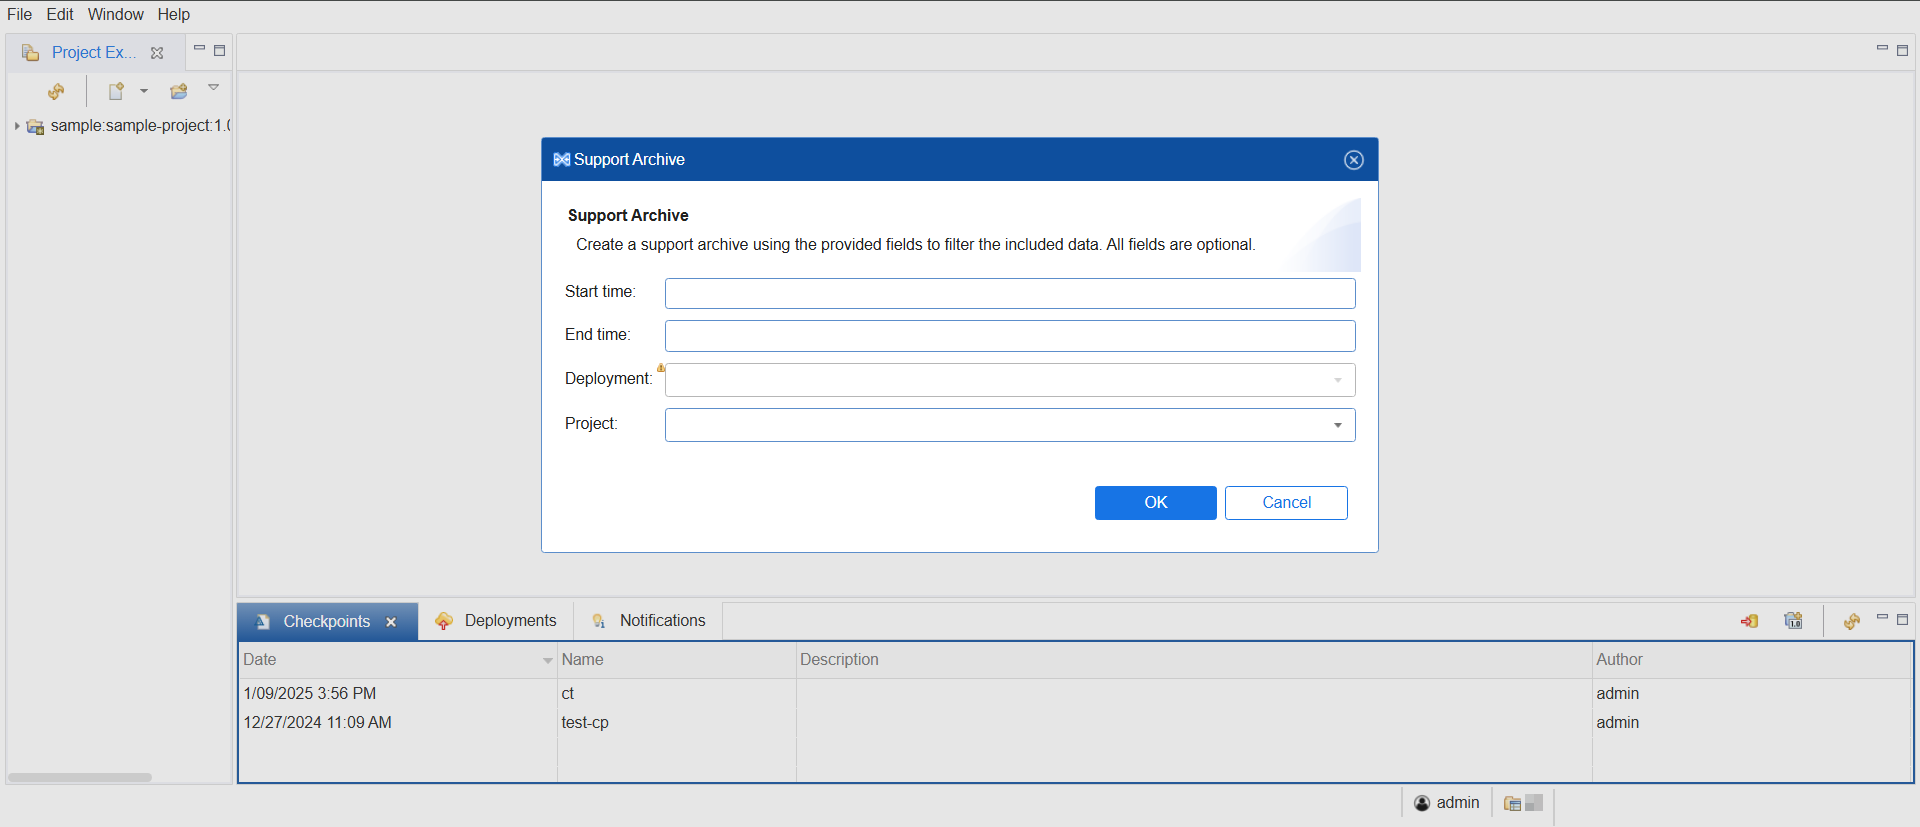This screenshot has height=827, width=1920.
Task: Open the Deployment dropdown in dialog
Action: coord(1337,380)
